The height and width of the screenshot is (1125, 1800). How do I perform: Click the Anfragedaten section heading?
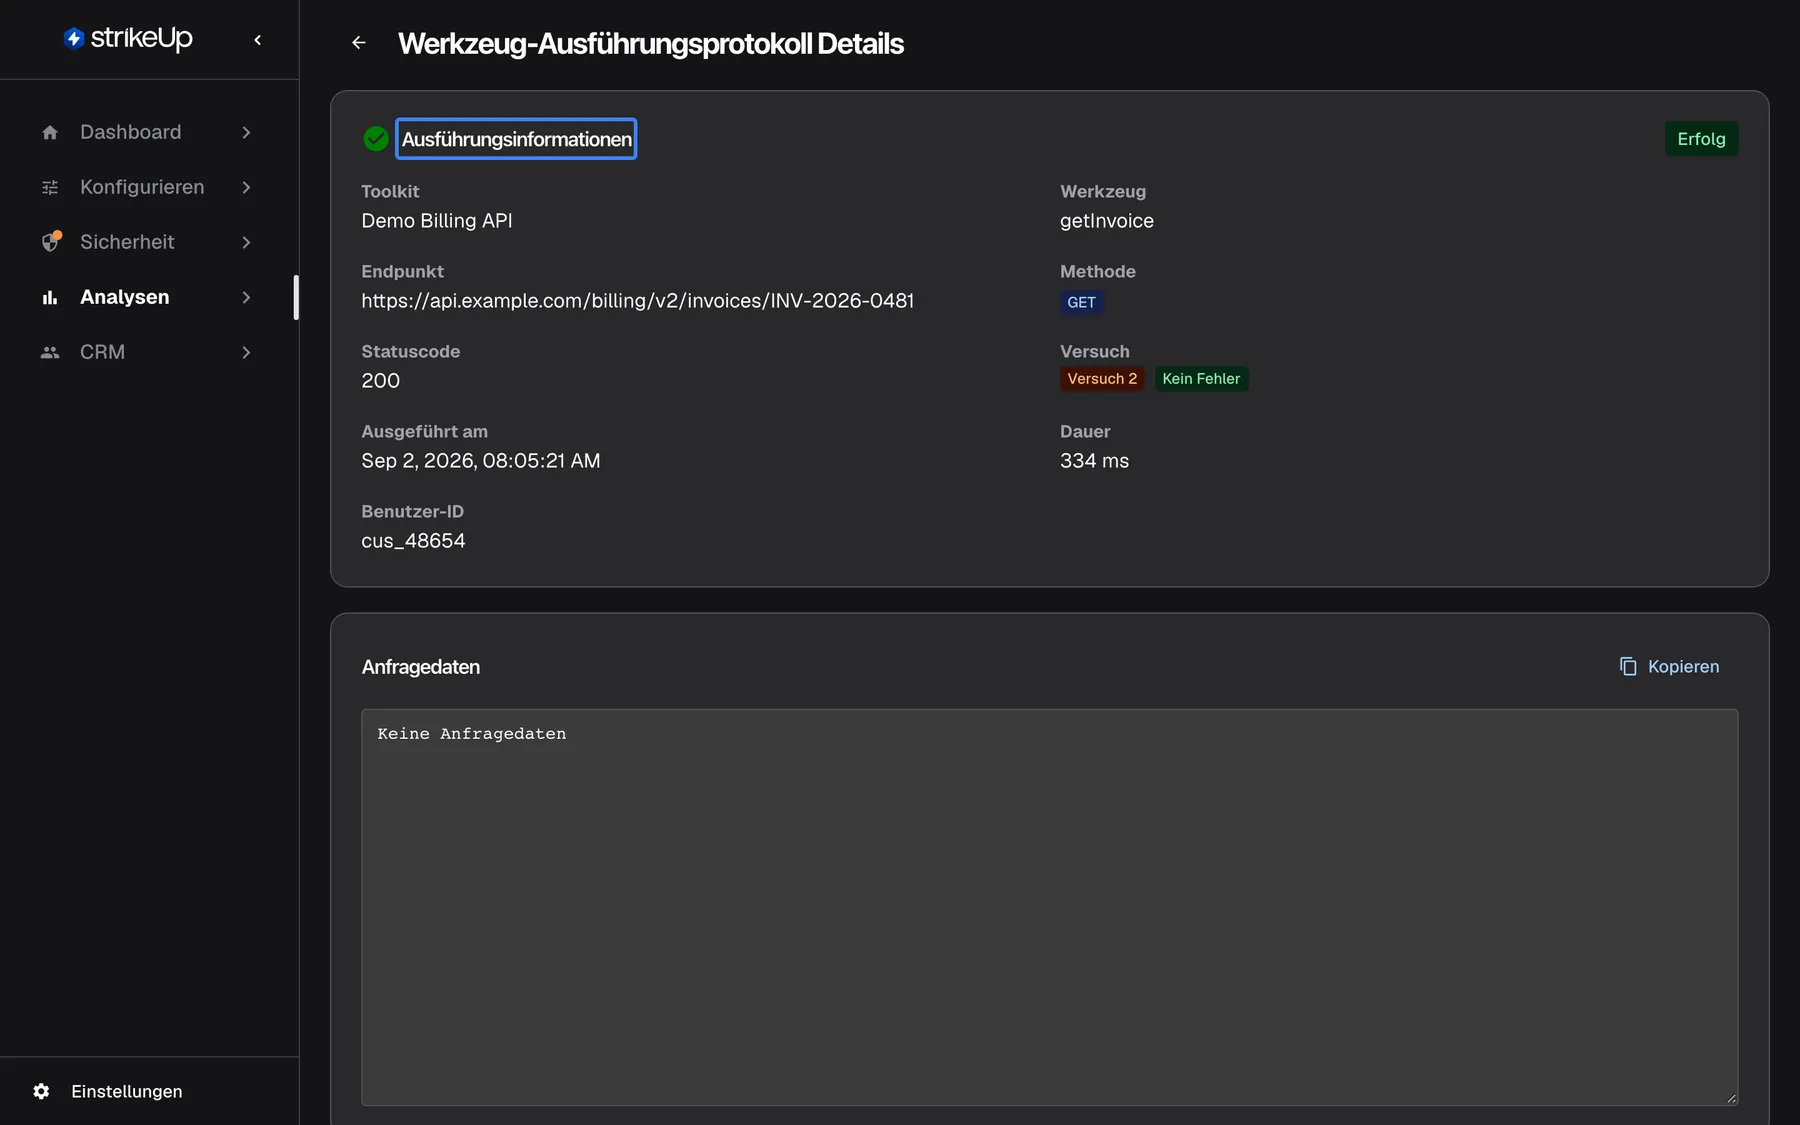[x=421, y=667]
